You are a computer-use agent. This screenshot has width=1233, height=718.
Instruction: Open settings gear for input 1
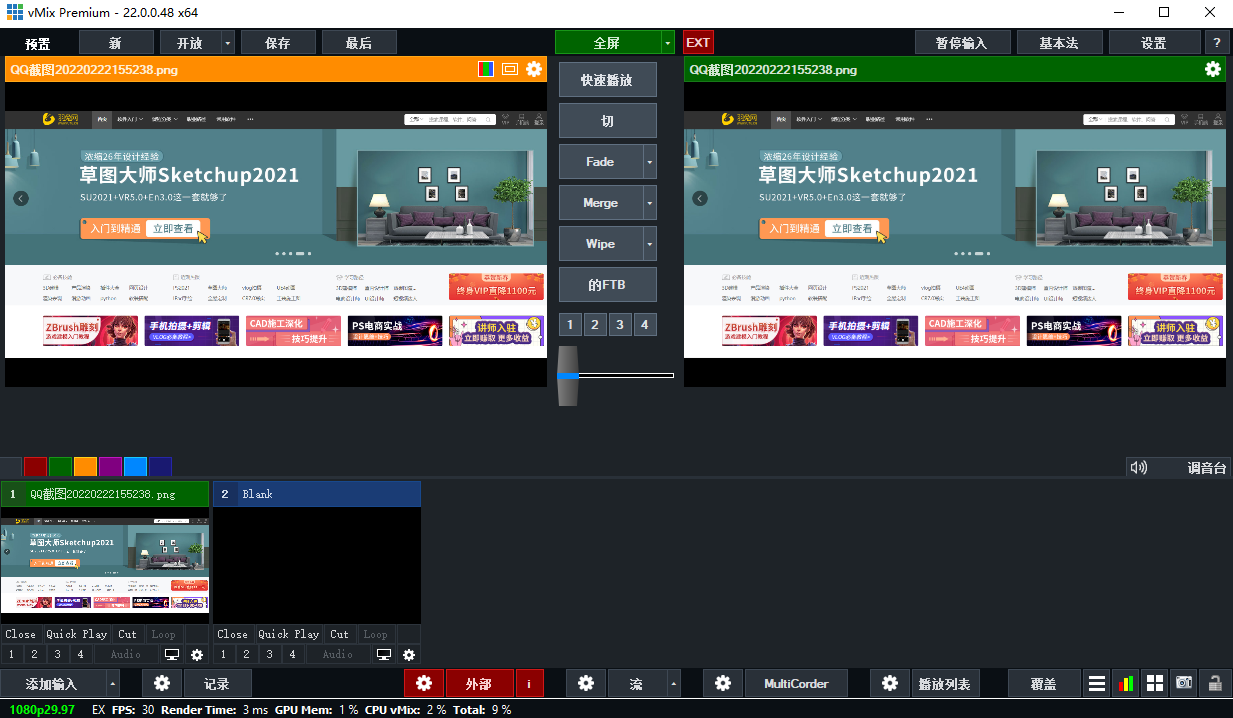(x=196, y=655)
